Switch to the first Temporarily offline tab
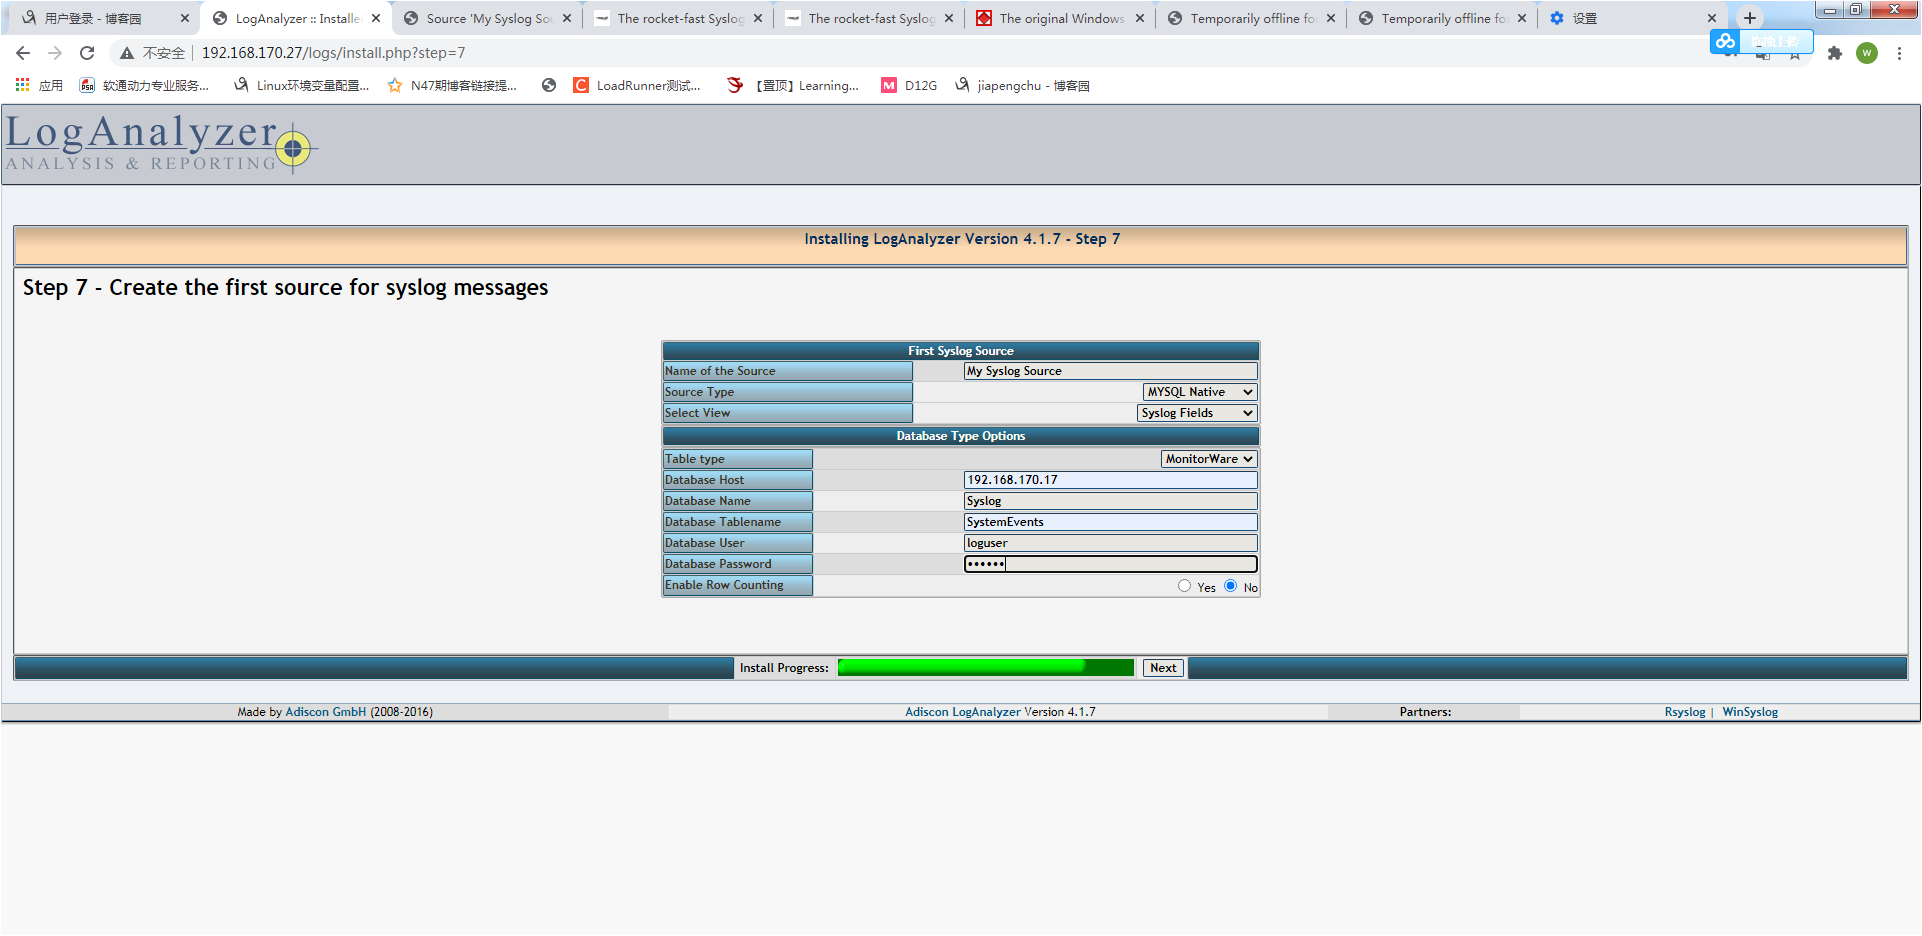The width and height of the screenshot is (1922, 936). pyautogui.click(x=1252, y=18)
